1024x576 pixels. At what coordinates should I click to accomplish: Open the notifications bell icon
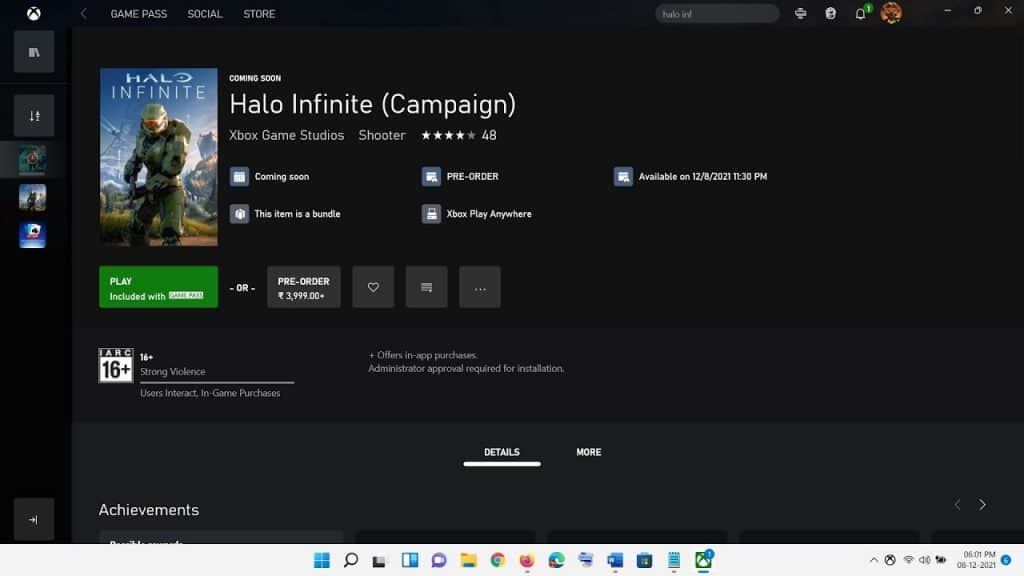860,14
